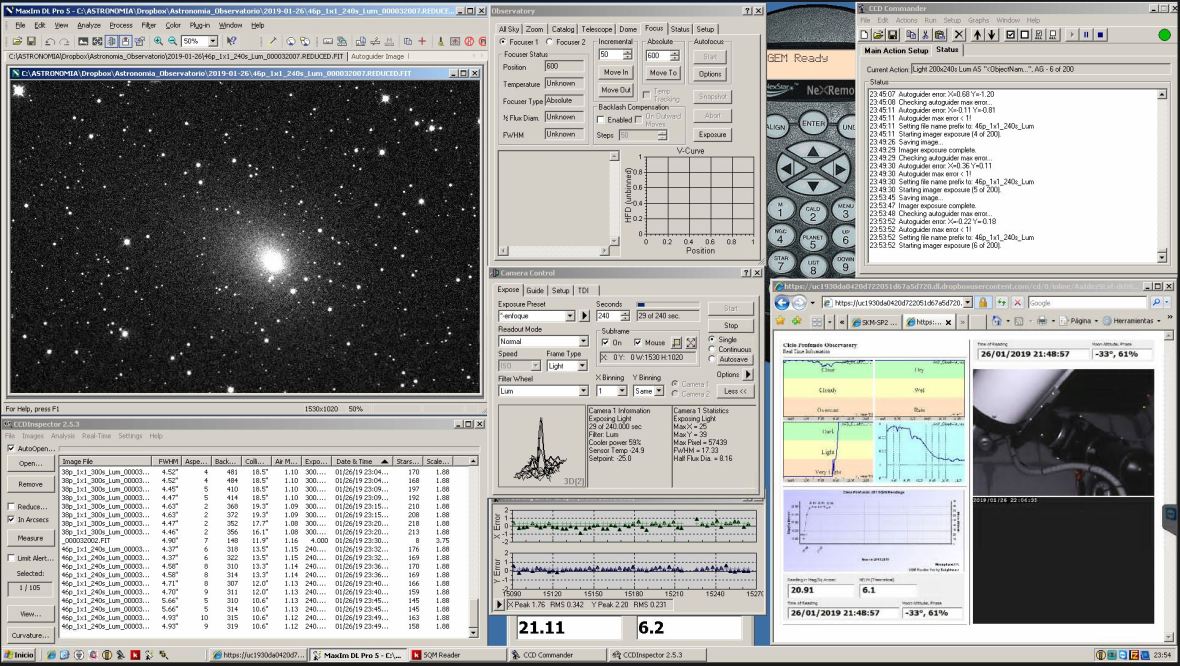Open the Frame Type dropdown showing Light
Image resolution: width=1180 pixels, height=666 pixels.
[582, 366]
